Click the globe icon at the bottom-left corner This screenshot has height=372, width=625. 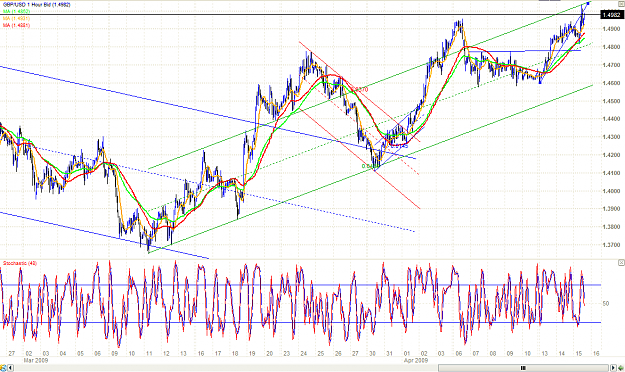pyautogui.click(x=4, y=368)
